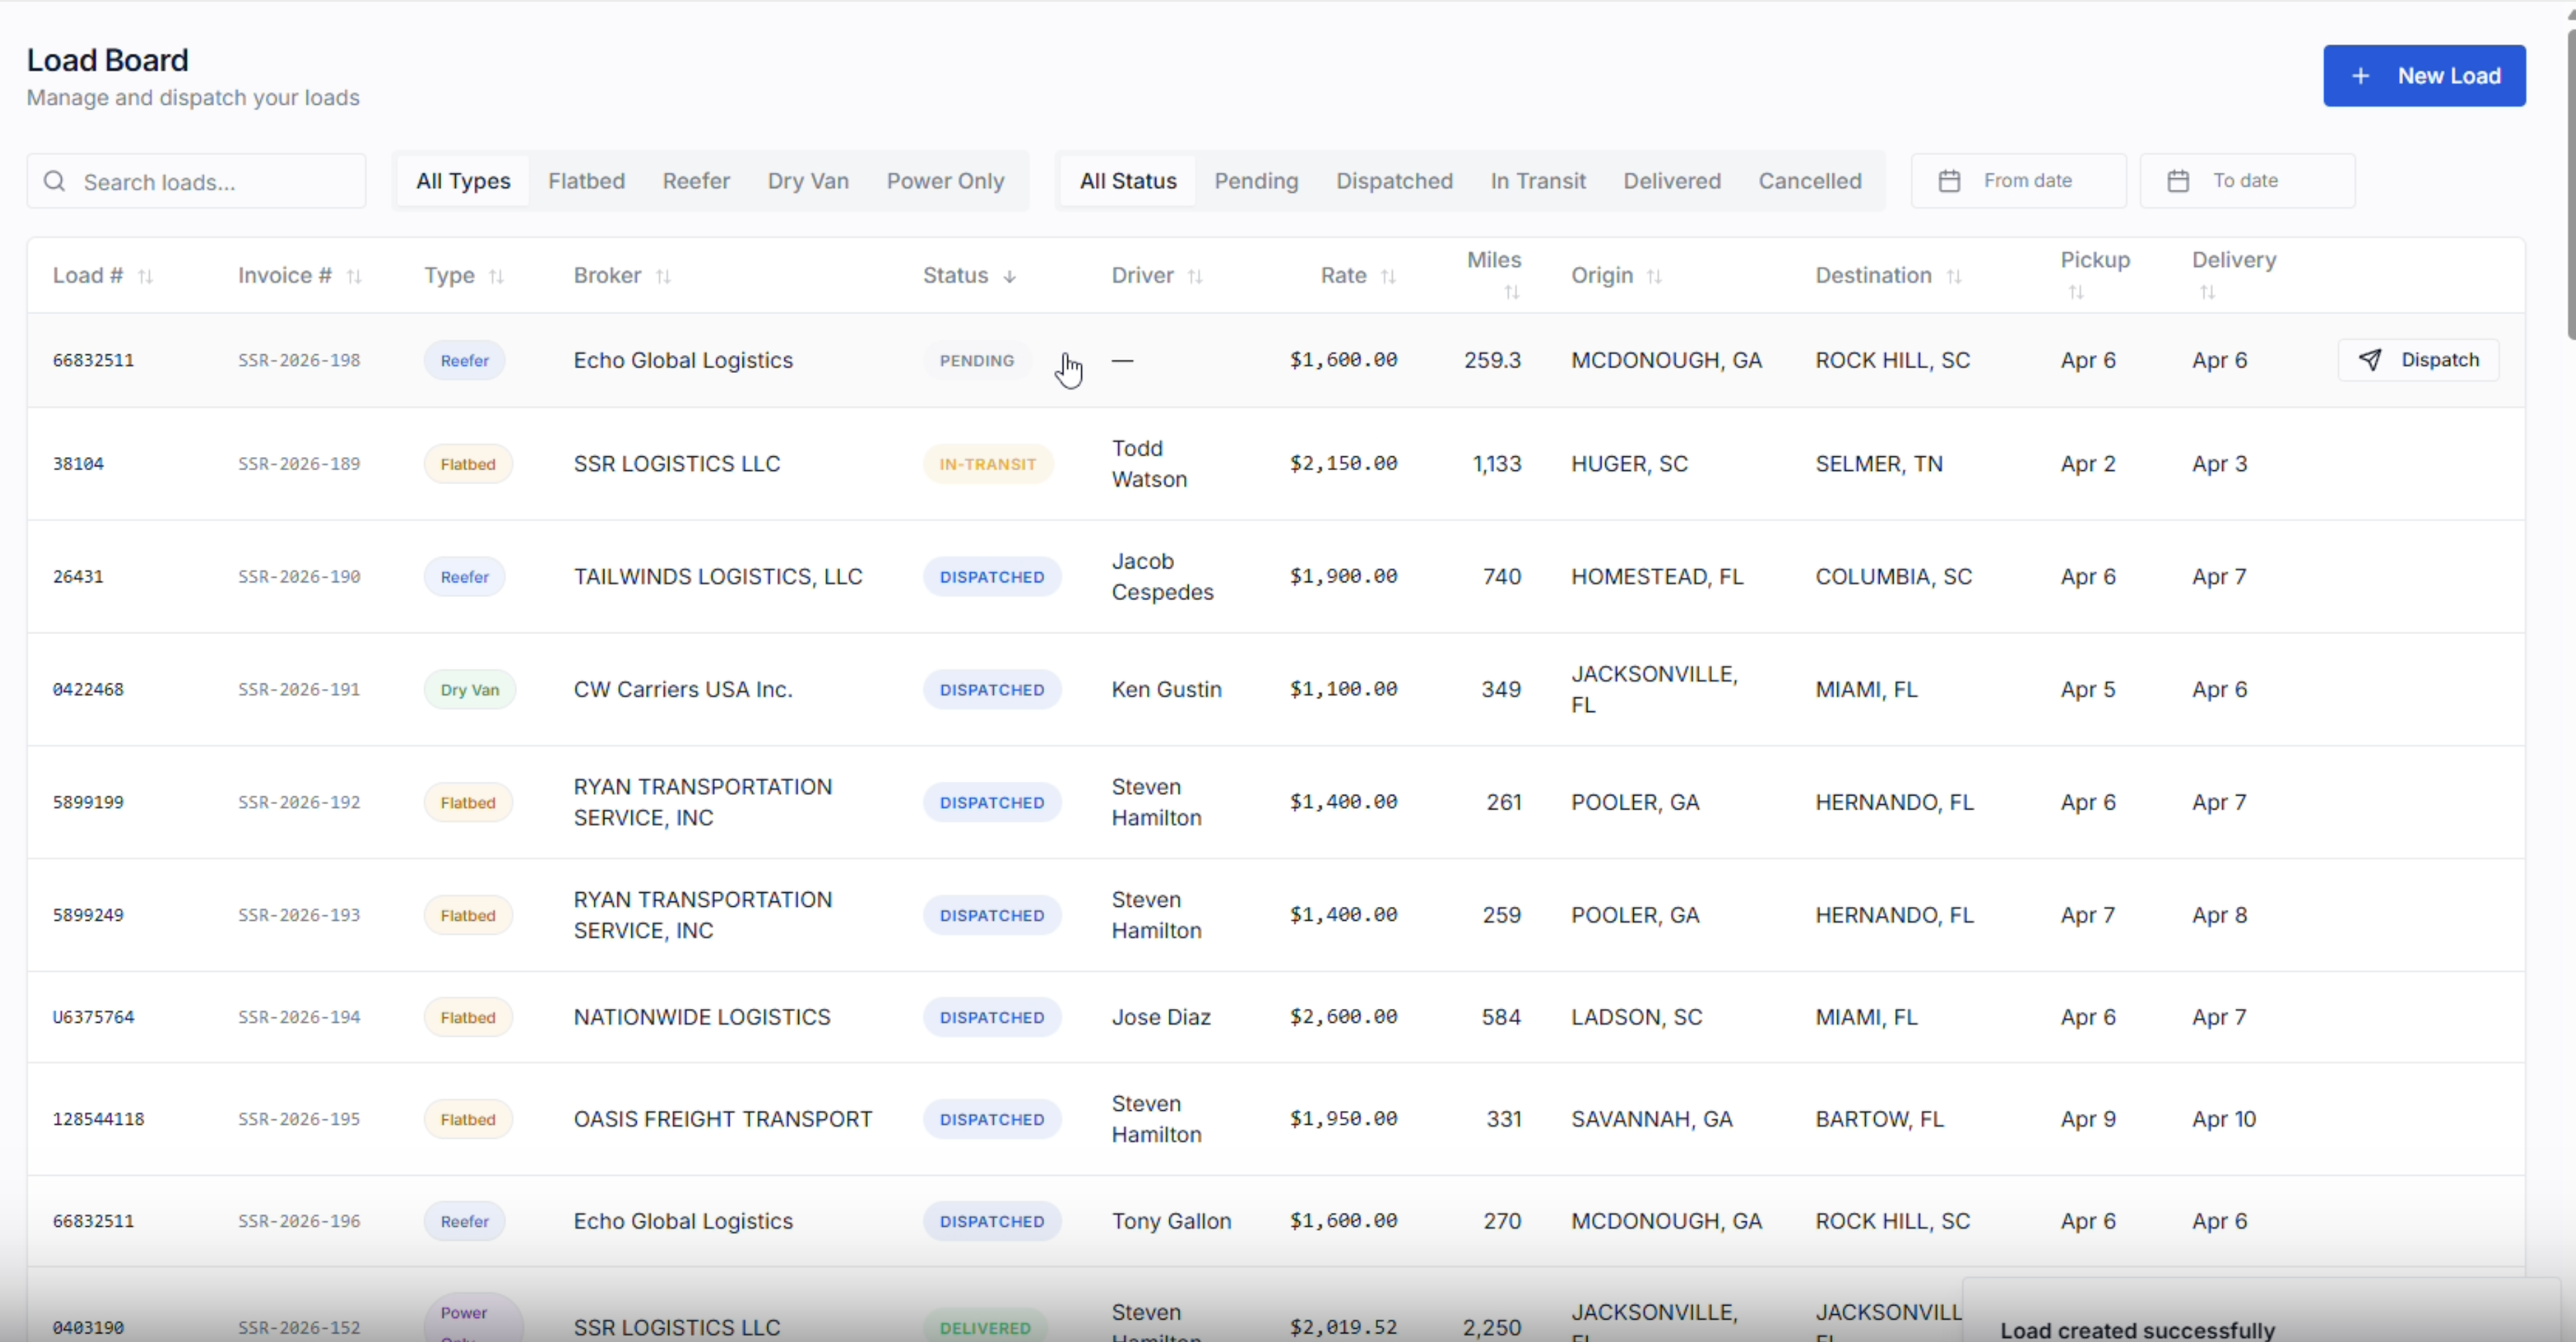This screenshot has width=2576, height=1342.
Task: Open the To date calendar icon
Action: (x=2179, y=180)
